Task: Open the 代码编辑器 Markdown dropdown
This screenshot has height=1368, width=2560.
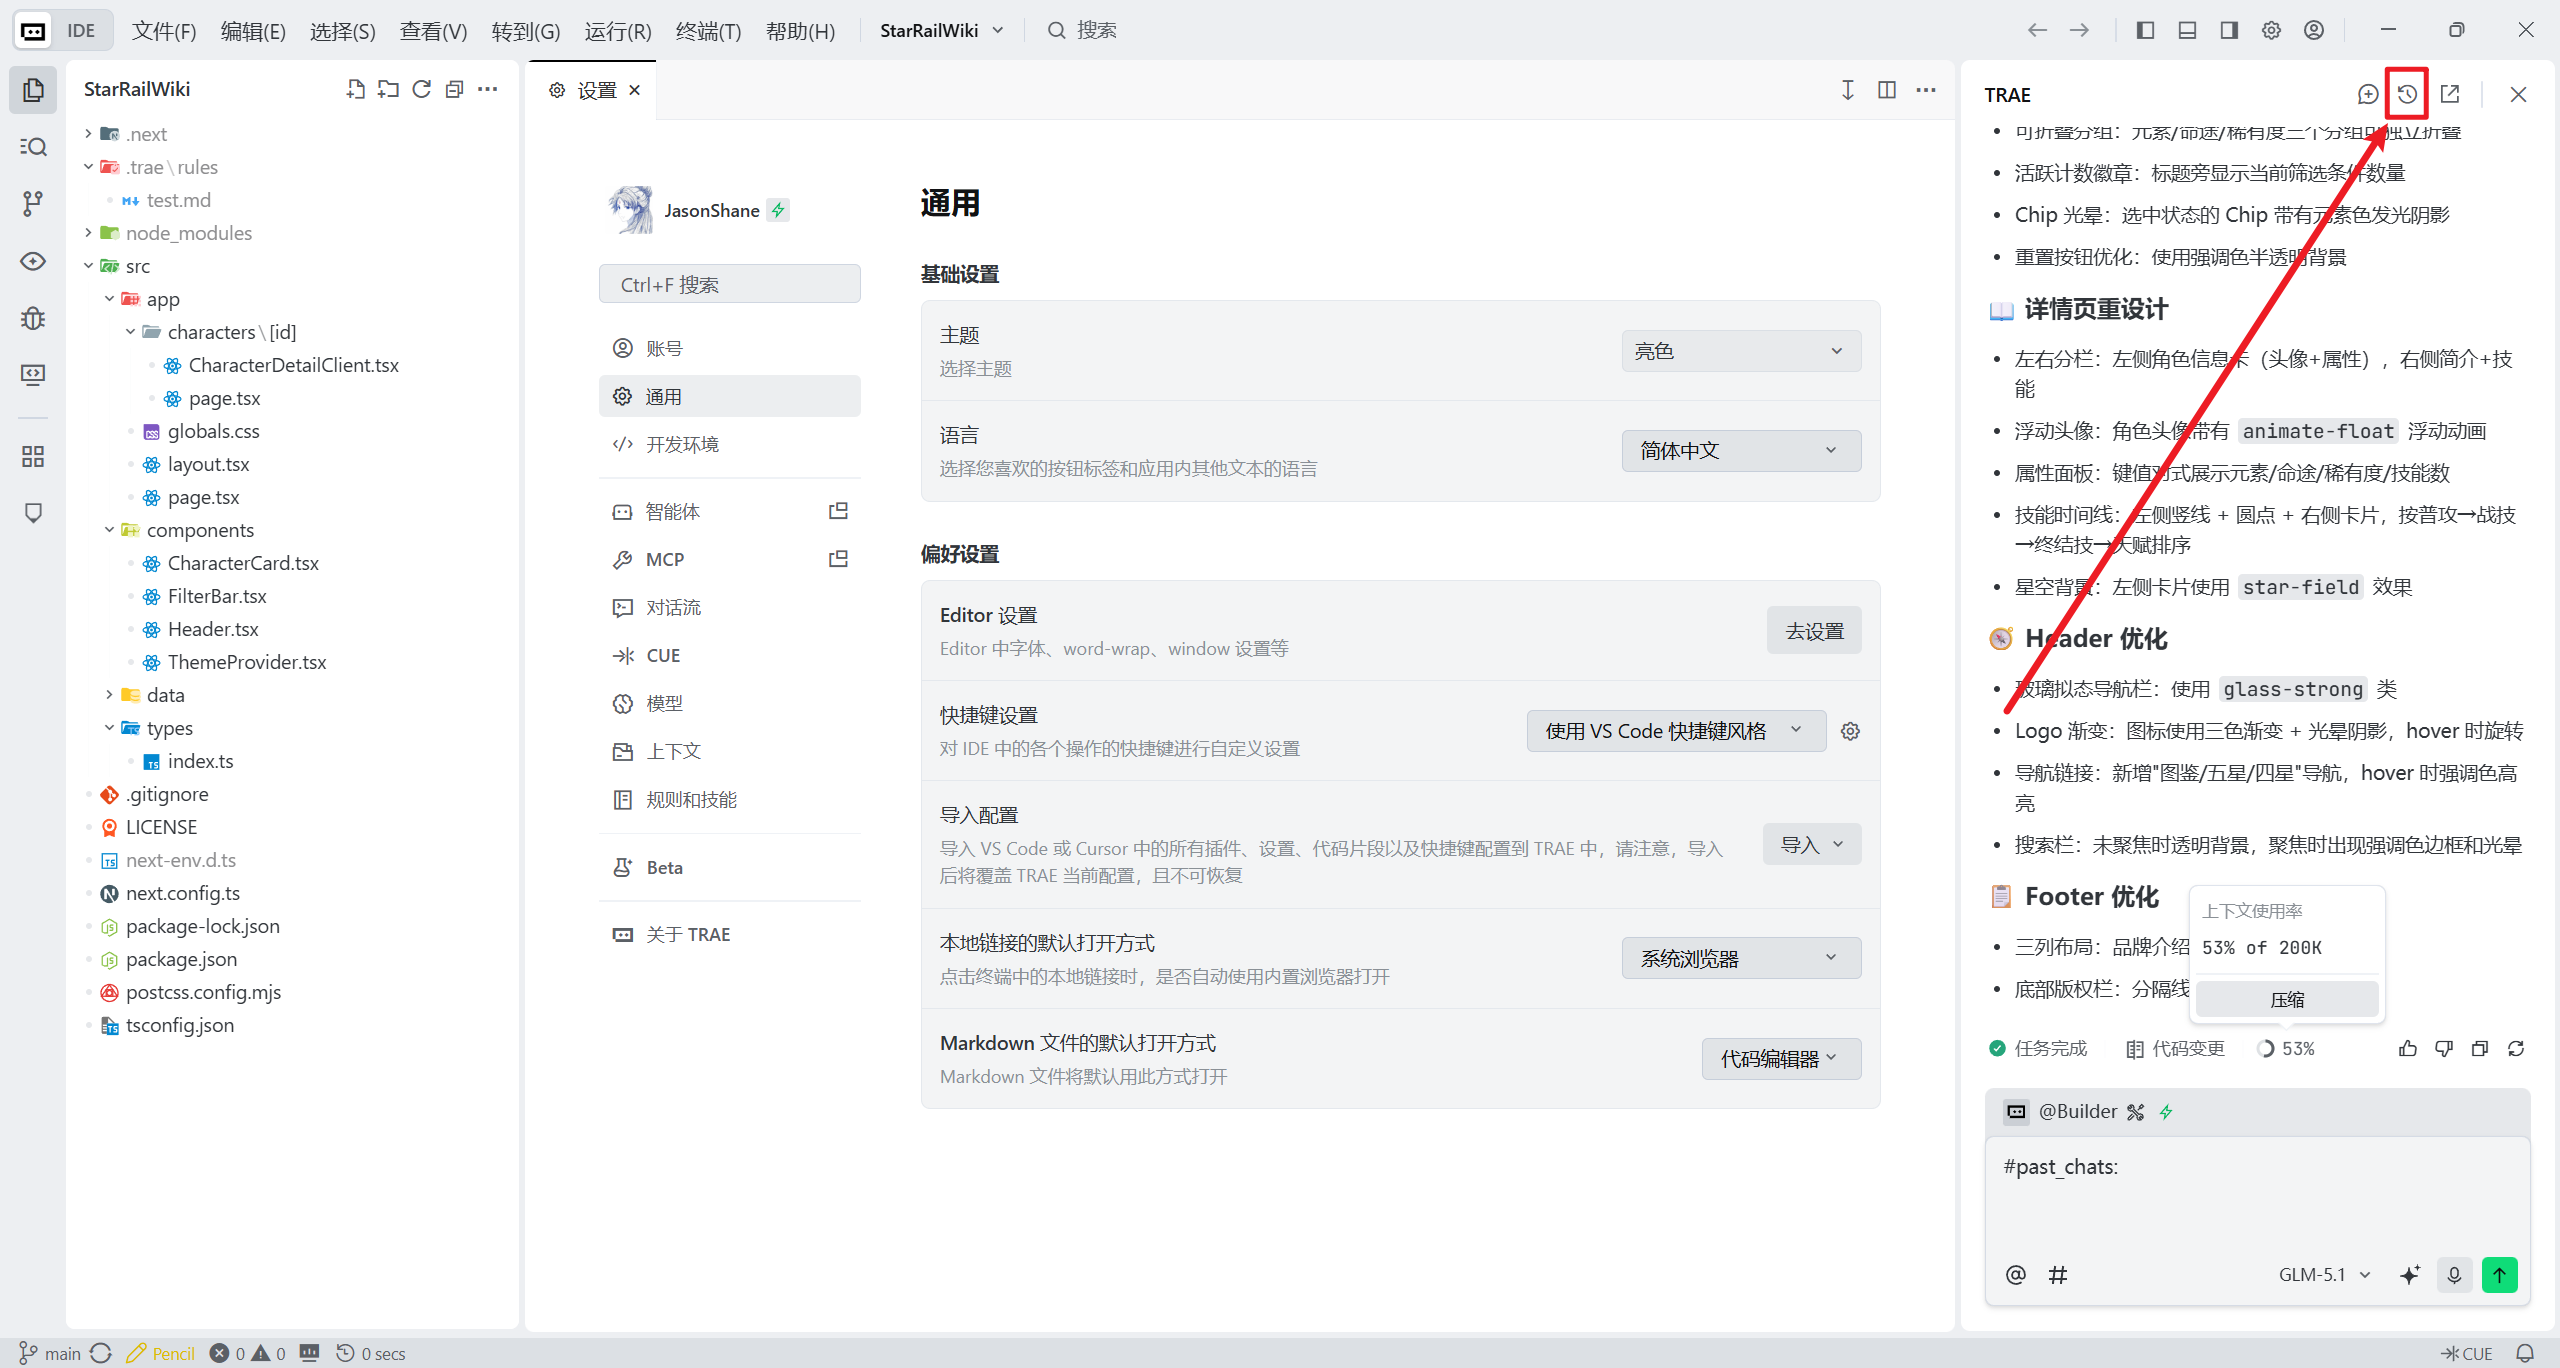Action: (1781, 1059)
